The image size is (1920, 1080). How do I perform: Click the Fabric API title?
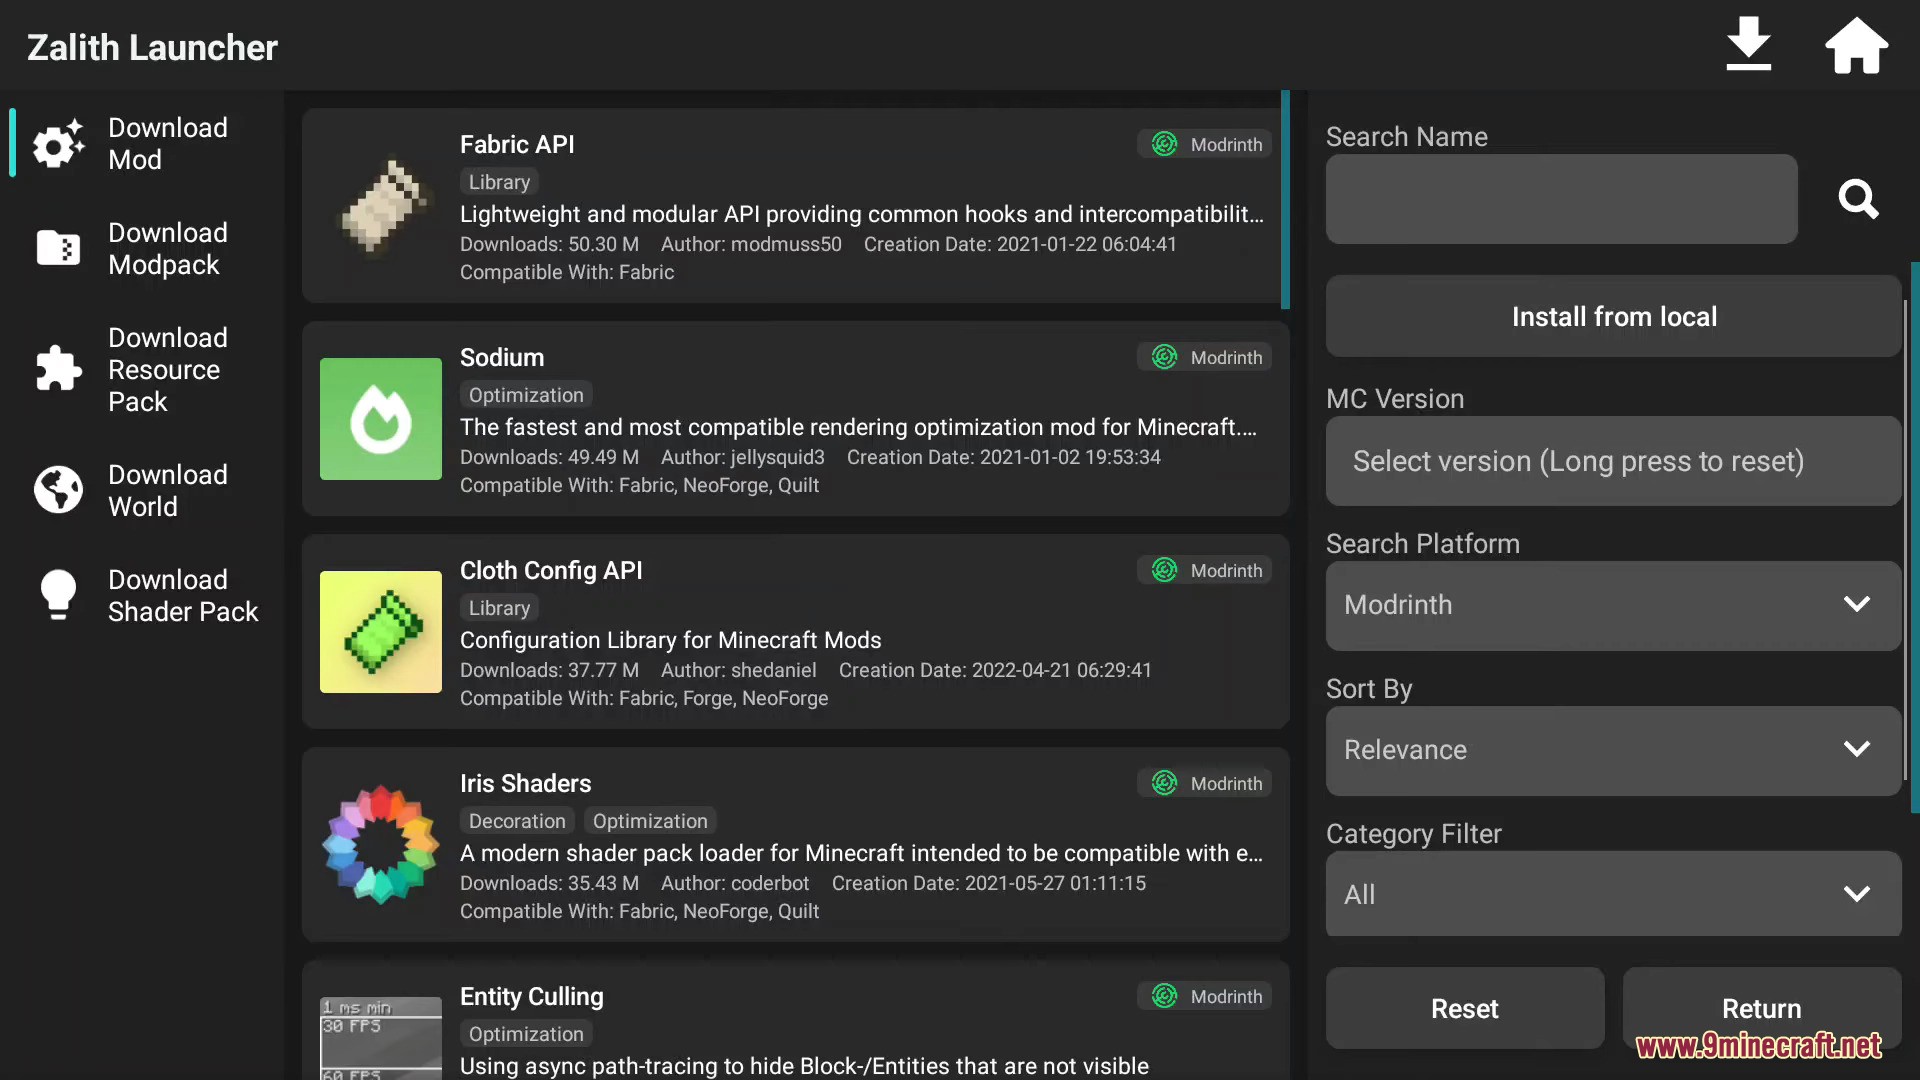pyautogui.click(x=517, y=144)
